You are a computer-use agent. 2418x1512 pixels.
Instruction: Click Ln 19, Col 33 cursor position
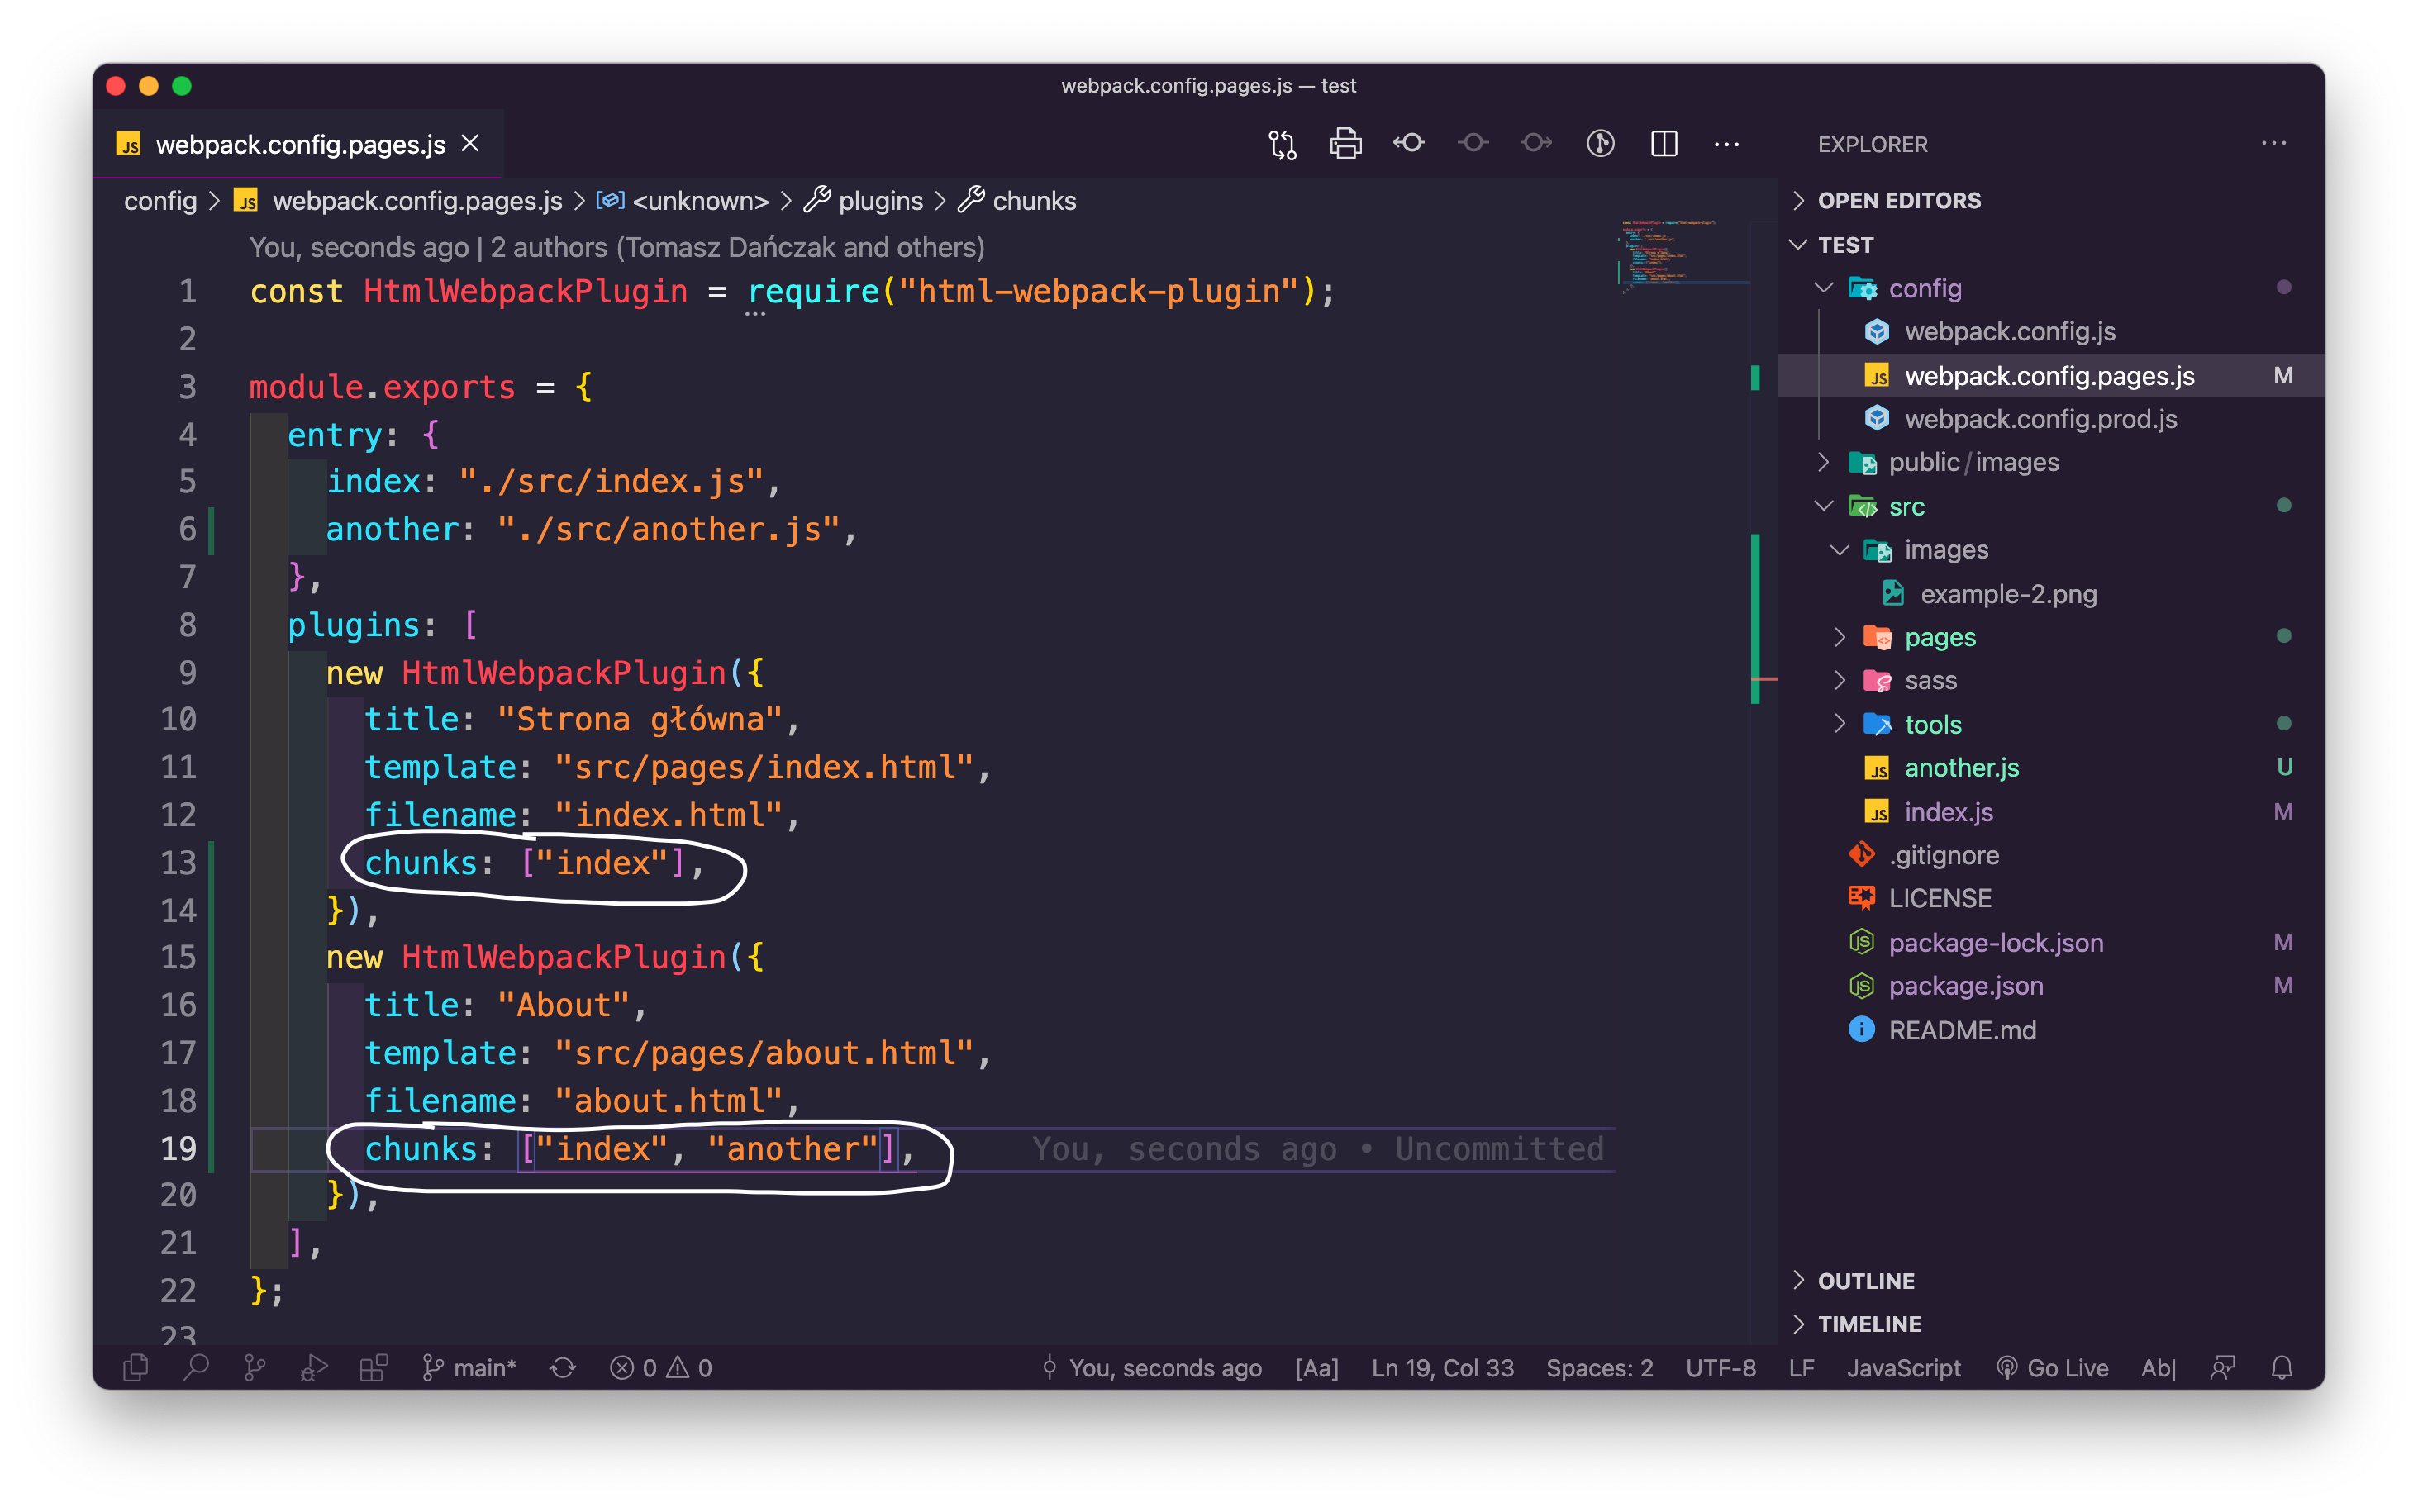pos(1442,1367)
